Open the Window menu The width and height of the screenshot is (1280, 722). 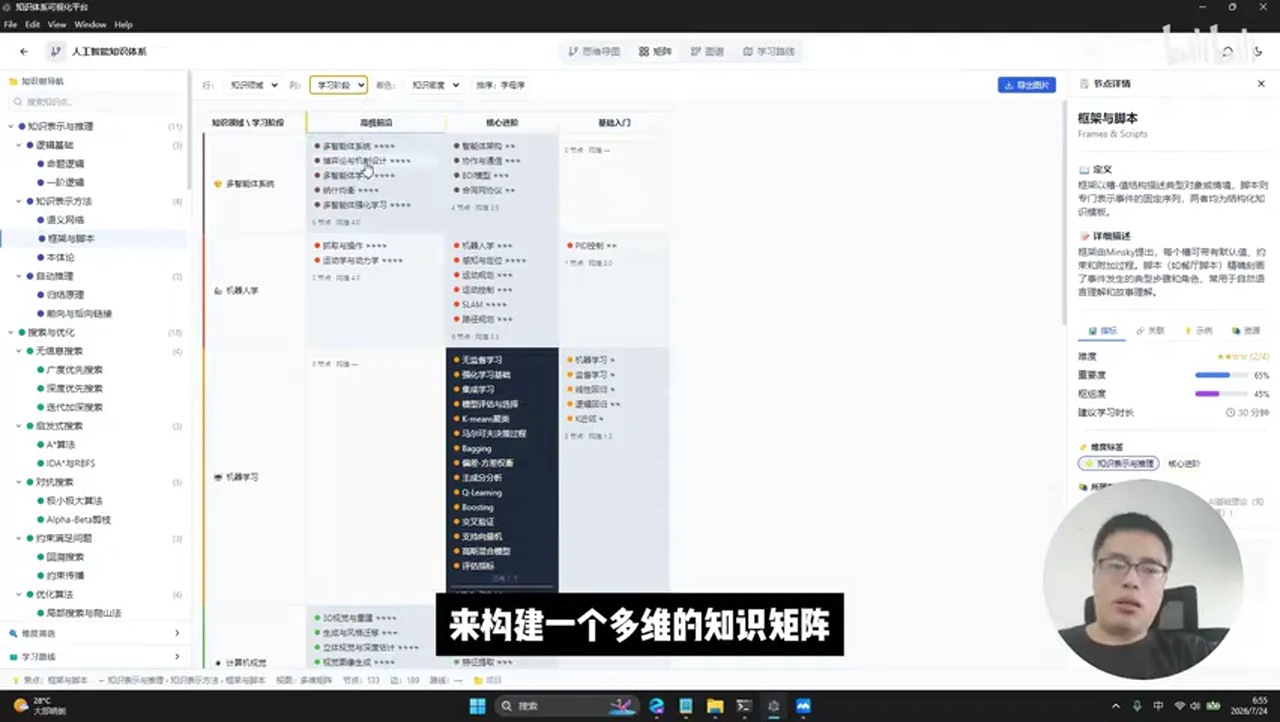coord(90,24)
